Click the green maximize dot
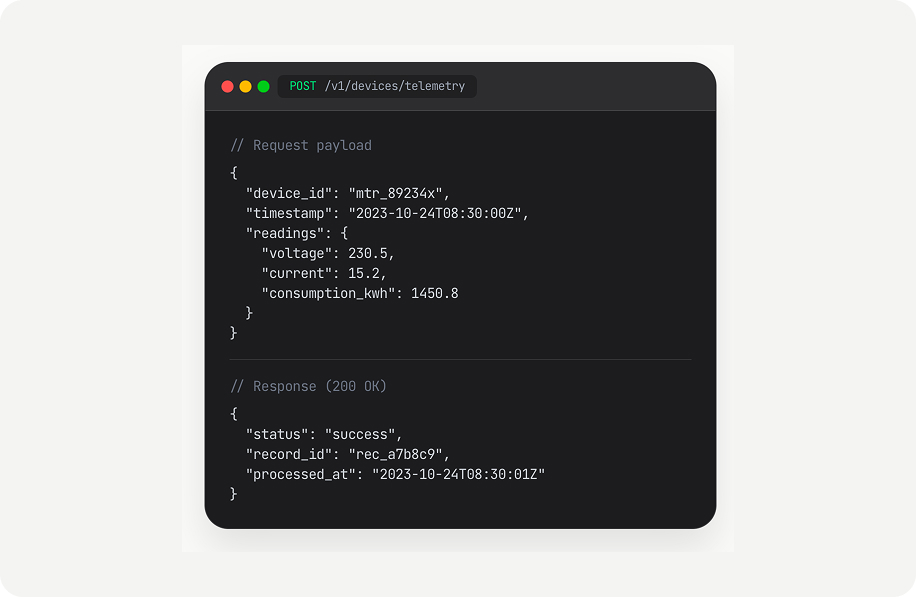 pyautogui.click(x=263, y=86)
